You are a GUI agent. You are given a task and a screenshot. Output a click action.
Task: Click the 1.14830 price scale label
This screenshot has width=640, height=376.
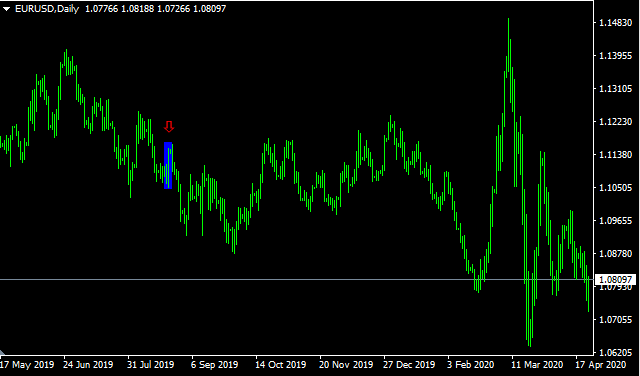[x=615, y=23]
